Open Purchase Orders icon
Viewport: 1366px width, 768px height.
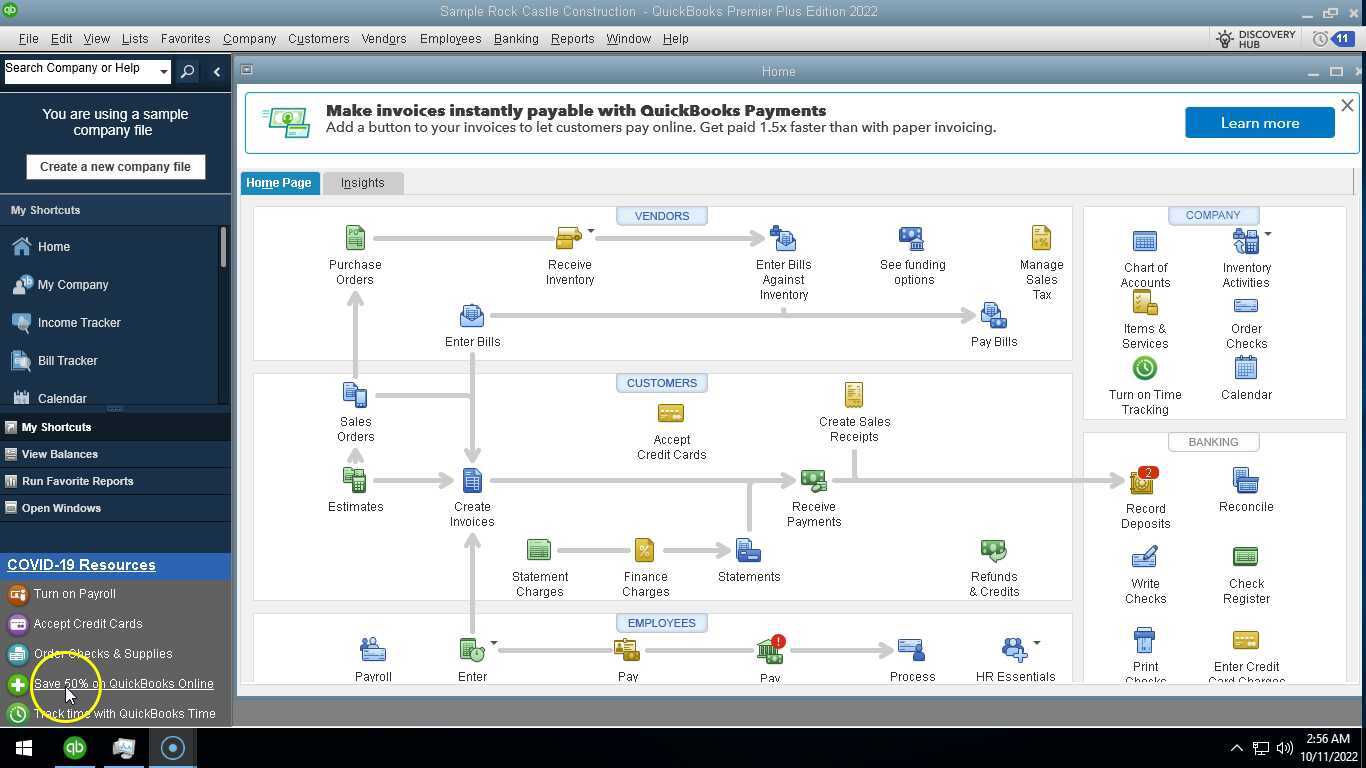point(355,238)
